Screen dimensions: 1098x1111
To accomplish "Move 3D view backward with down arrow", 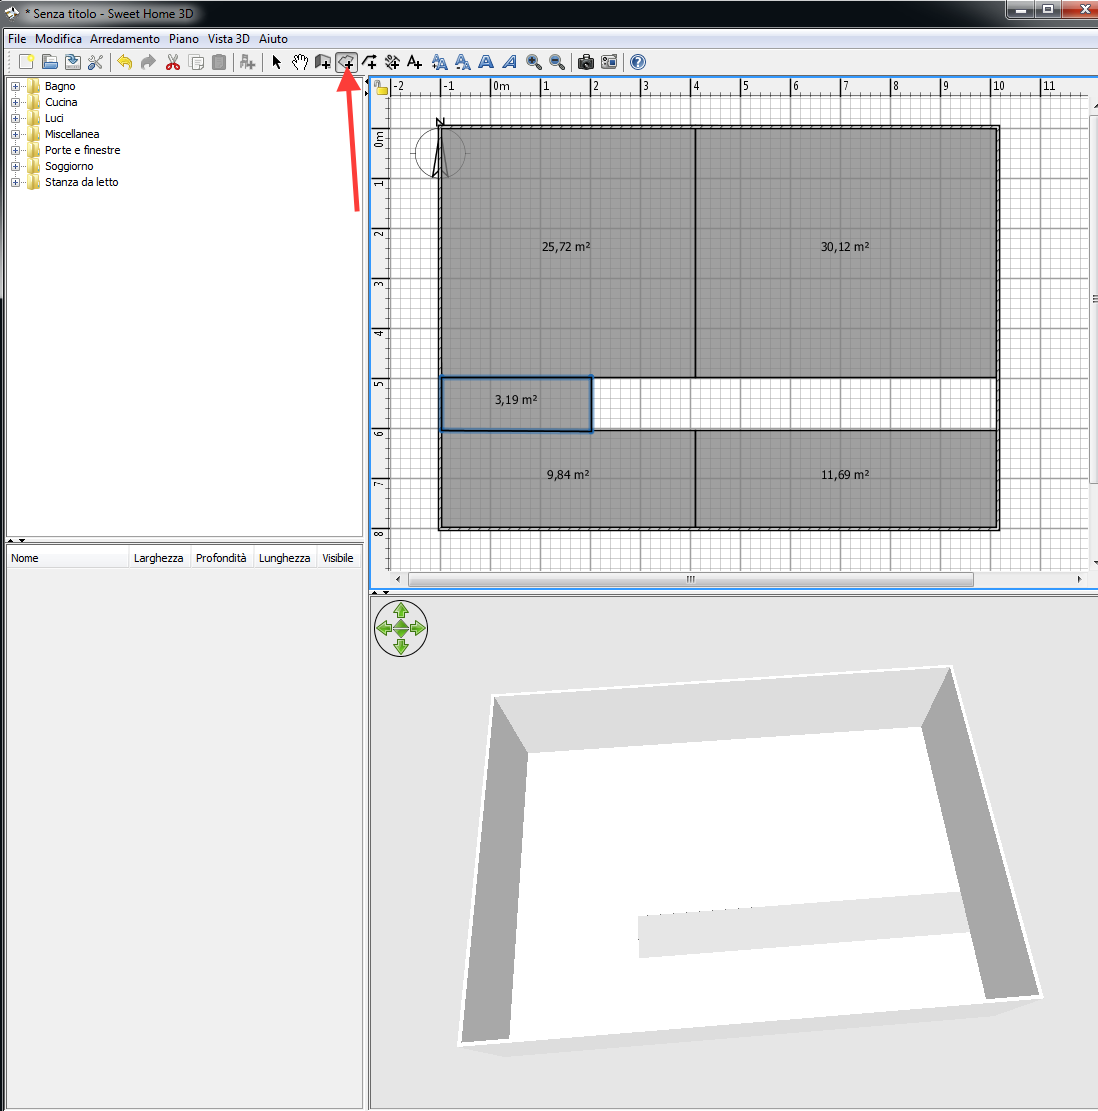I will [401, 646].
